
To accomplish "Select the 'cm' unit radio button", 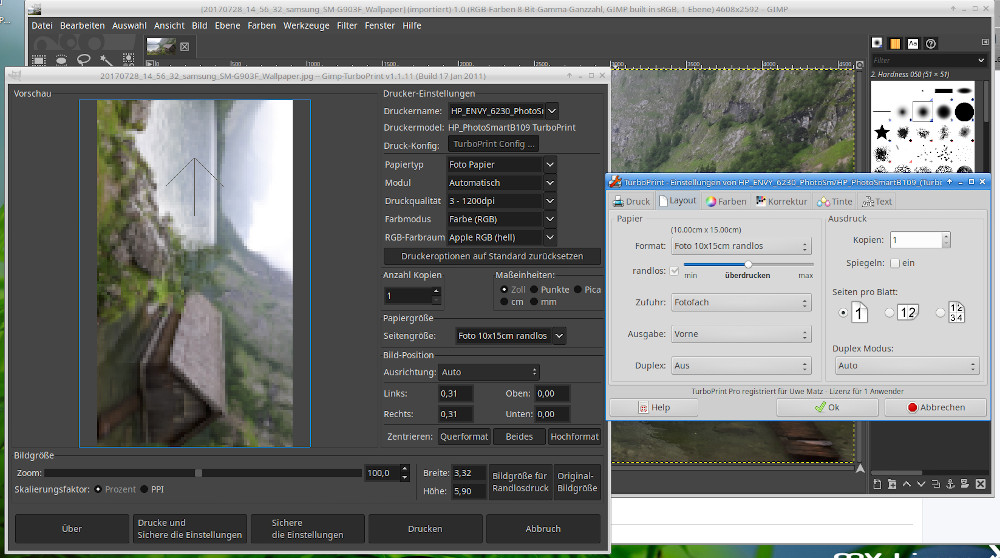I will click(x=505, y=301).
